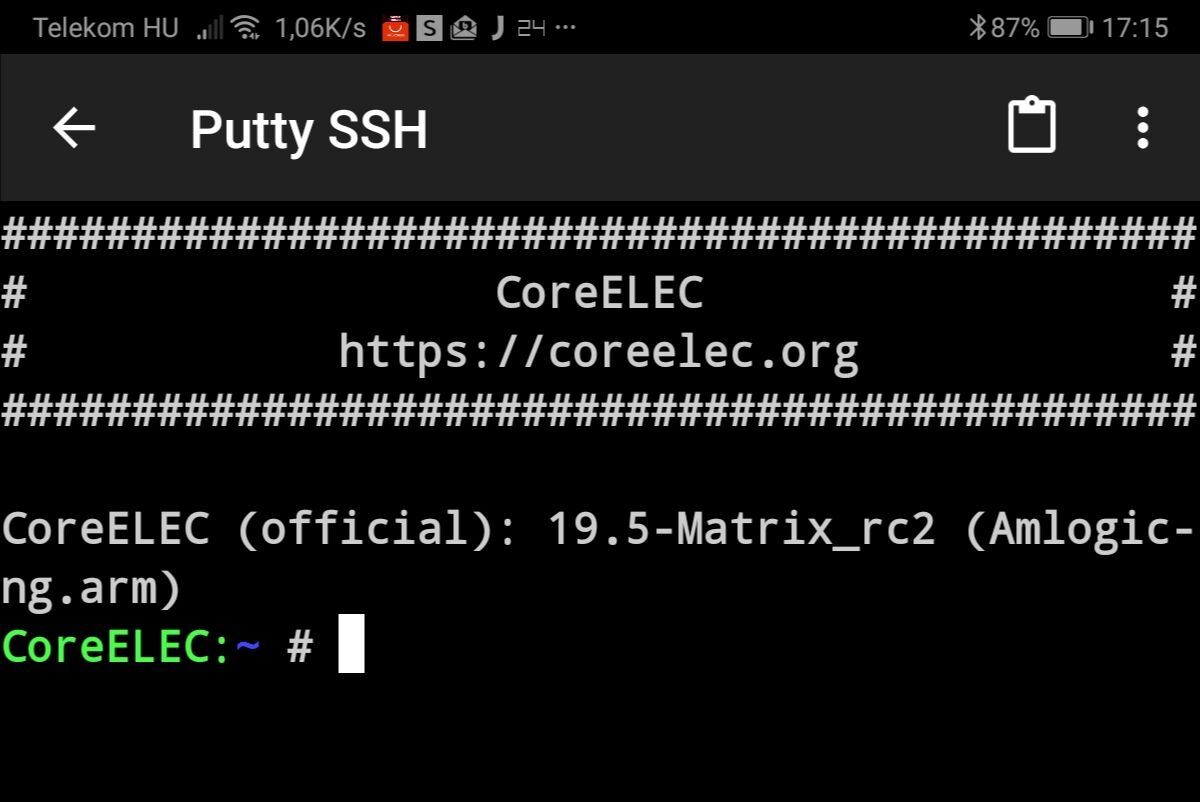Tap the cellular signal bars icon
The width and height of the screenshot is (1200, 802).
pyautogui.click(x=209, y=28)
